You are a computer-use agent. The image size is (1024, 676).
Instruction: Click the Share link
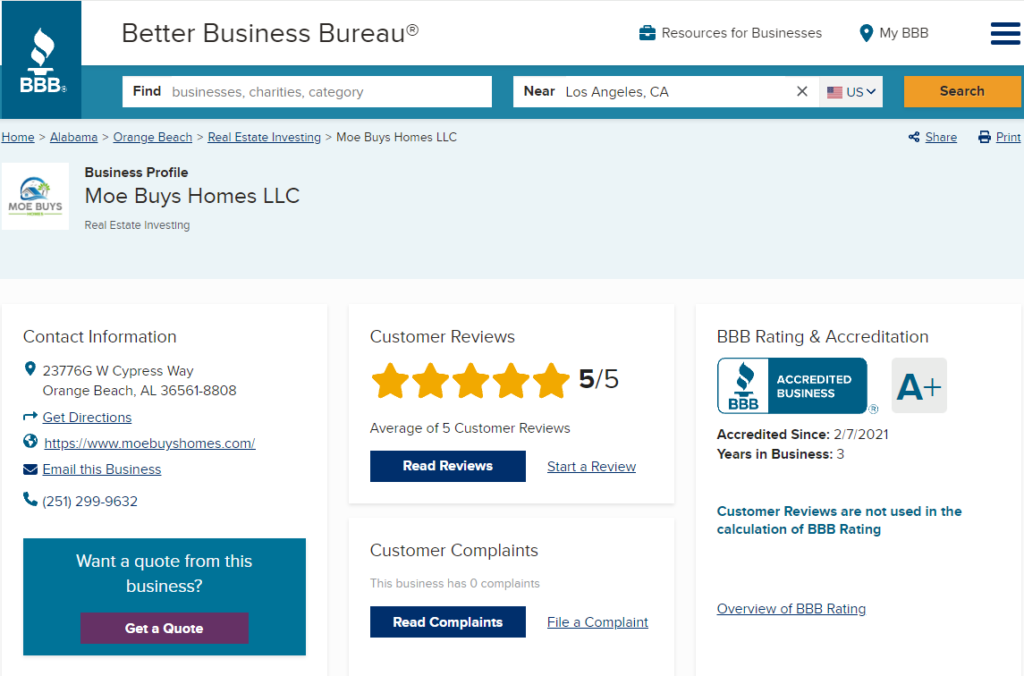tap(941, 137)
